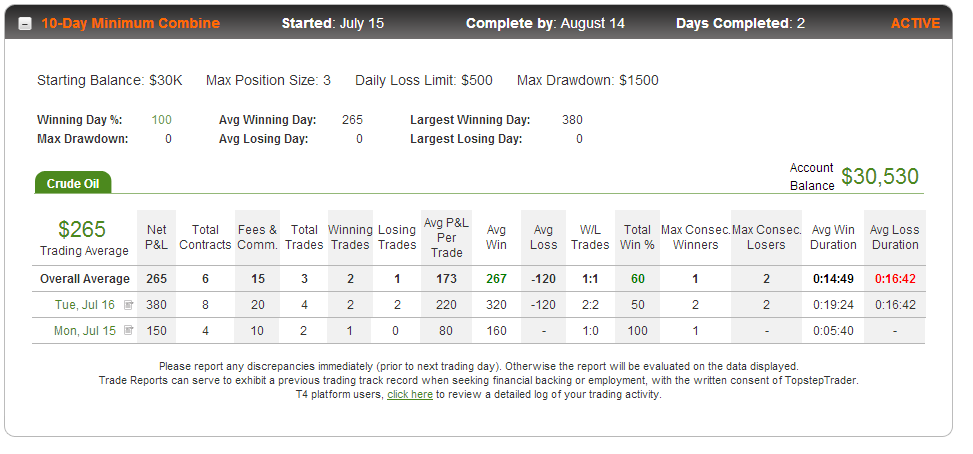Image resolution: width=973 pixels, height=454 pixels.
Task: Click the Net P&L column header
Action: coord(156,238)
